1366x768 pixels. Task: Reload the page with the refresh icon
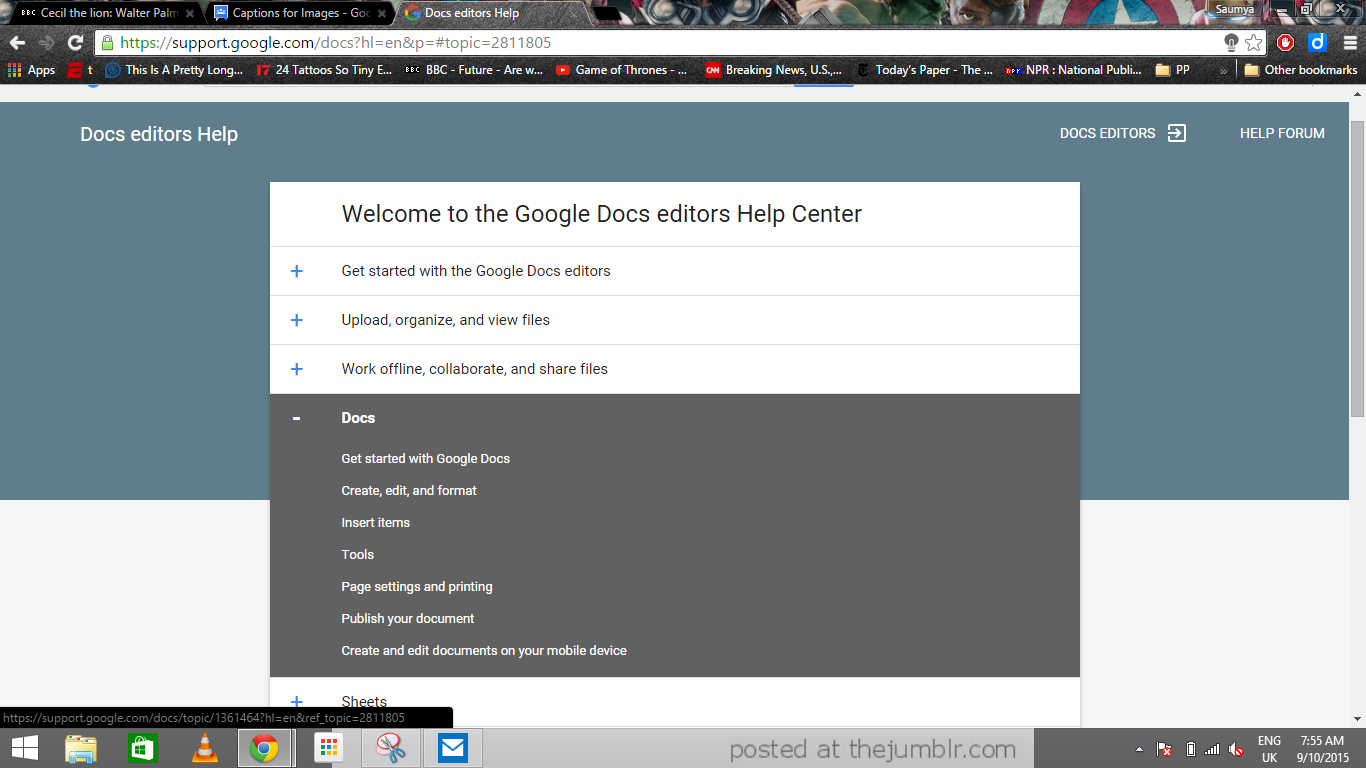coord(75,43)
